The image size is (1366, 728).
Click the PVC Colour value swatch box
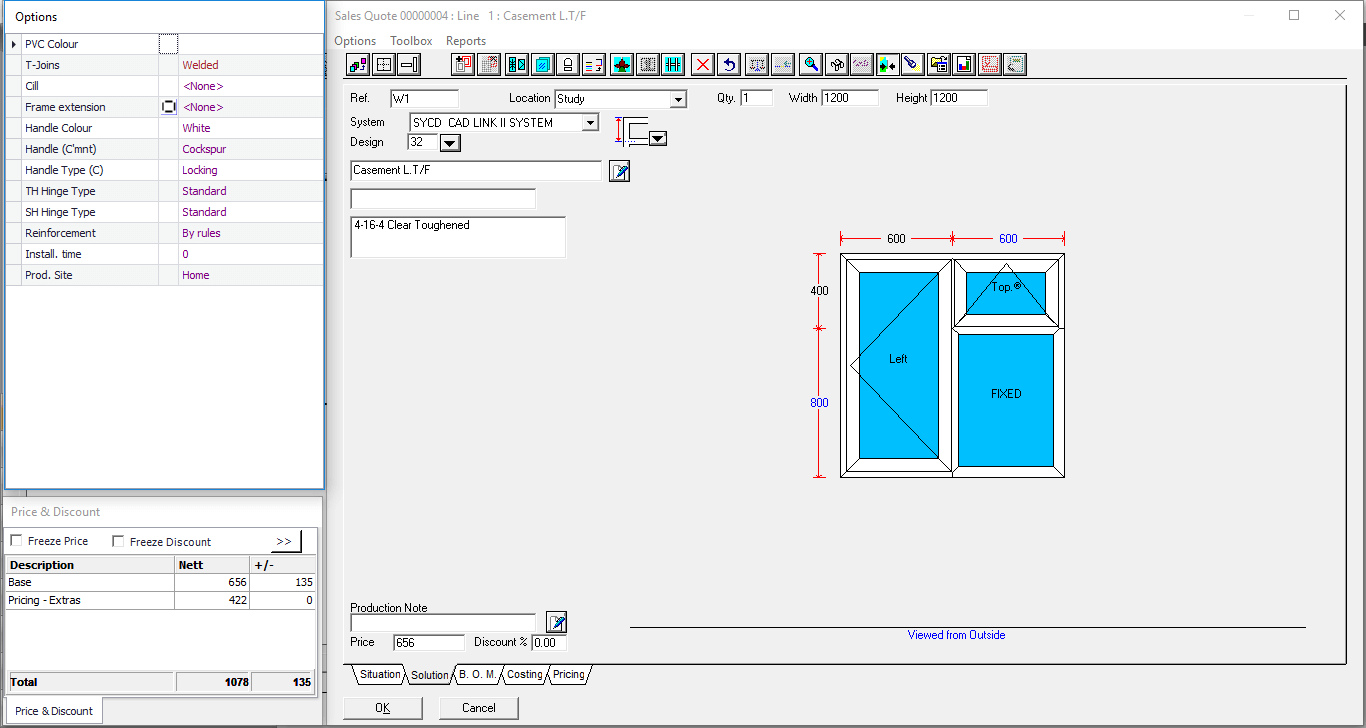click(168, 44)
